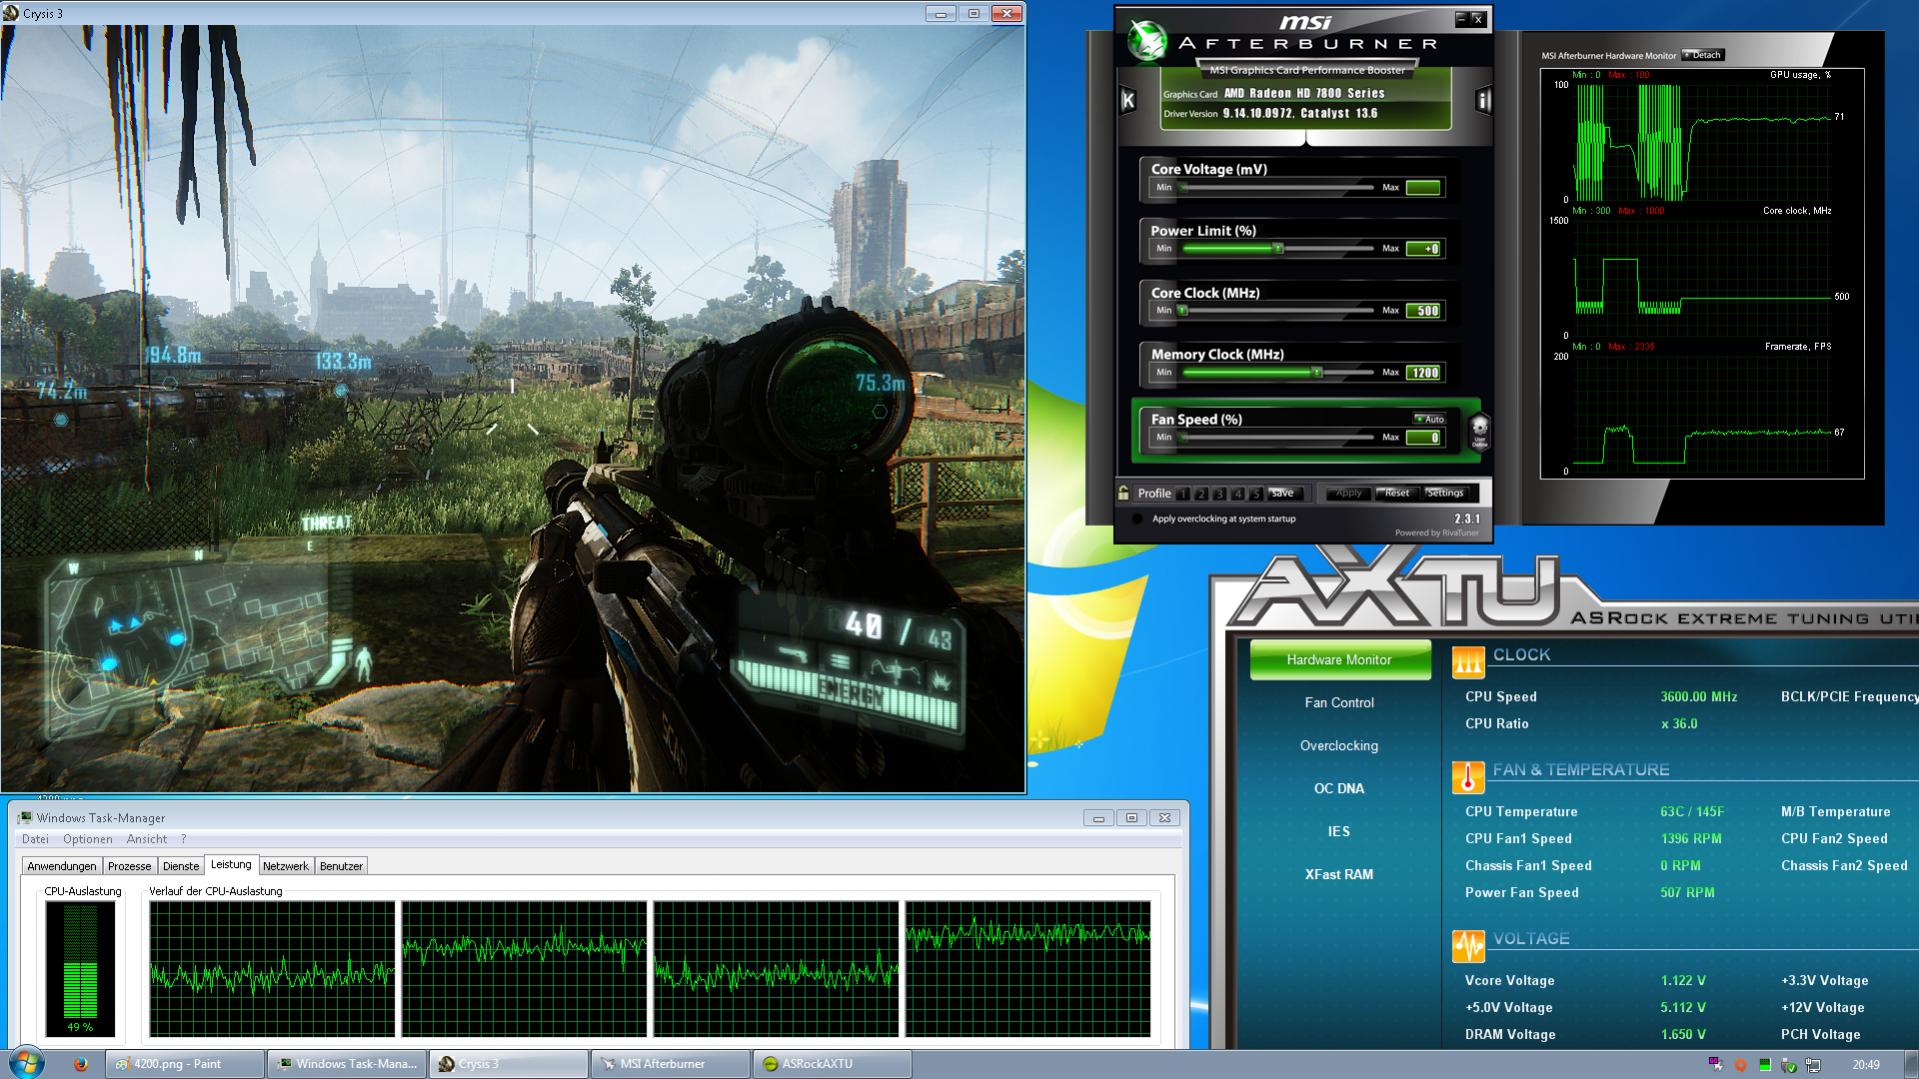Toggle the fan speed Auto button
Viewport: 1919px width, 1079px height.
(1429, 419)
